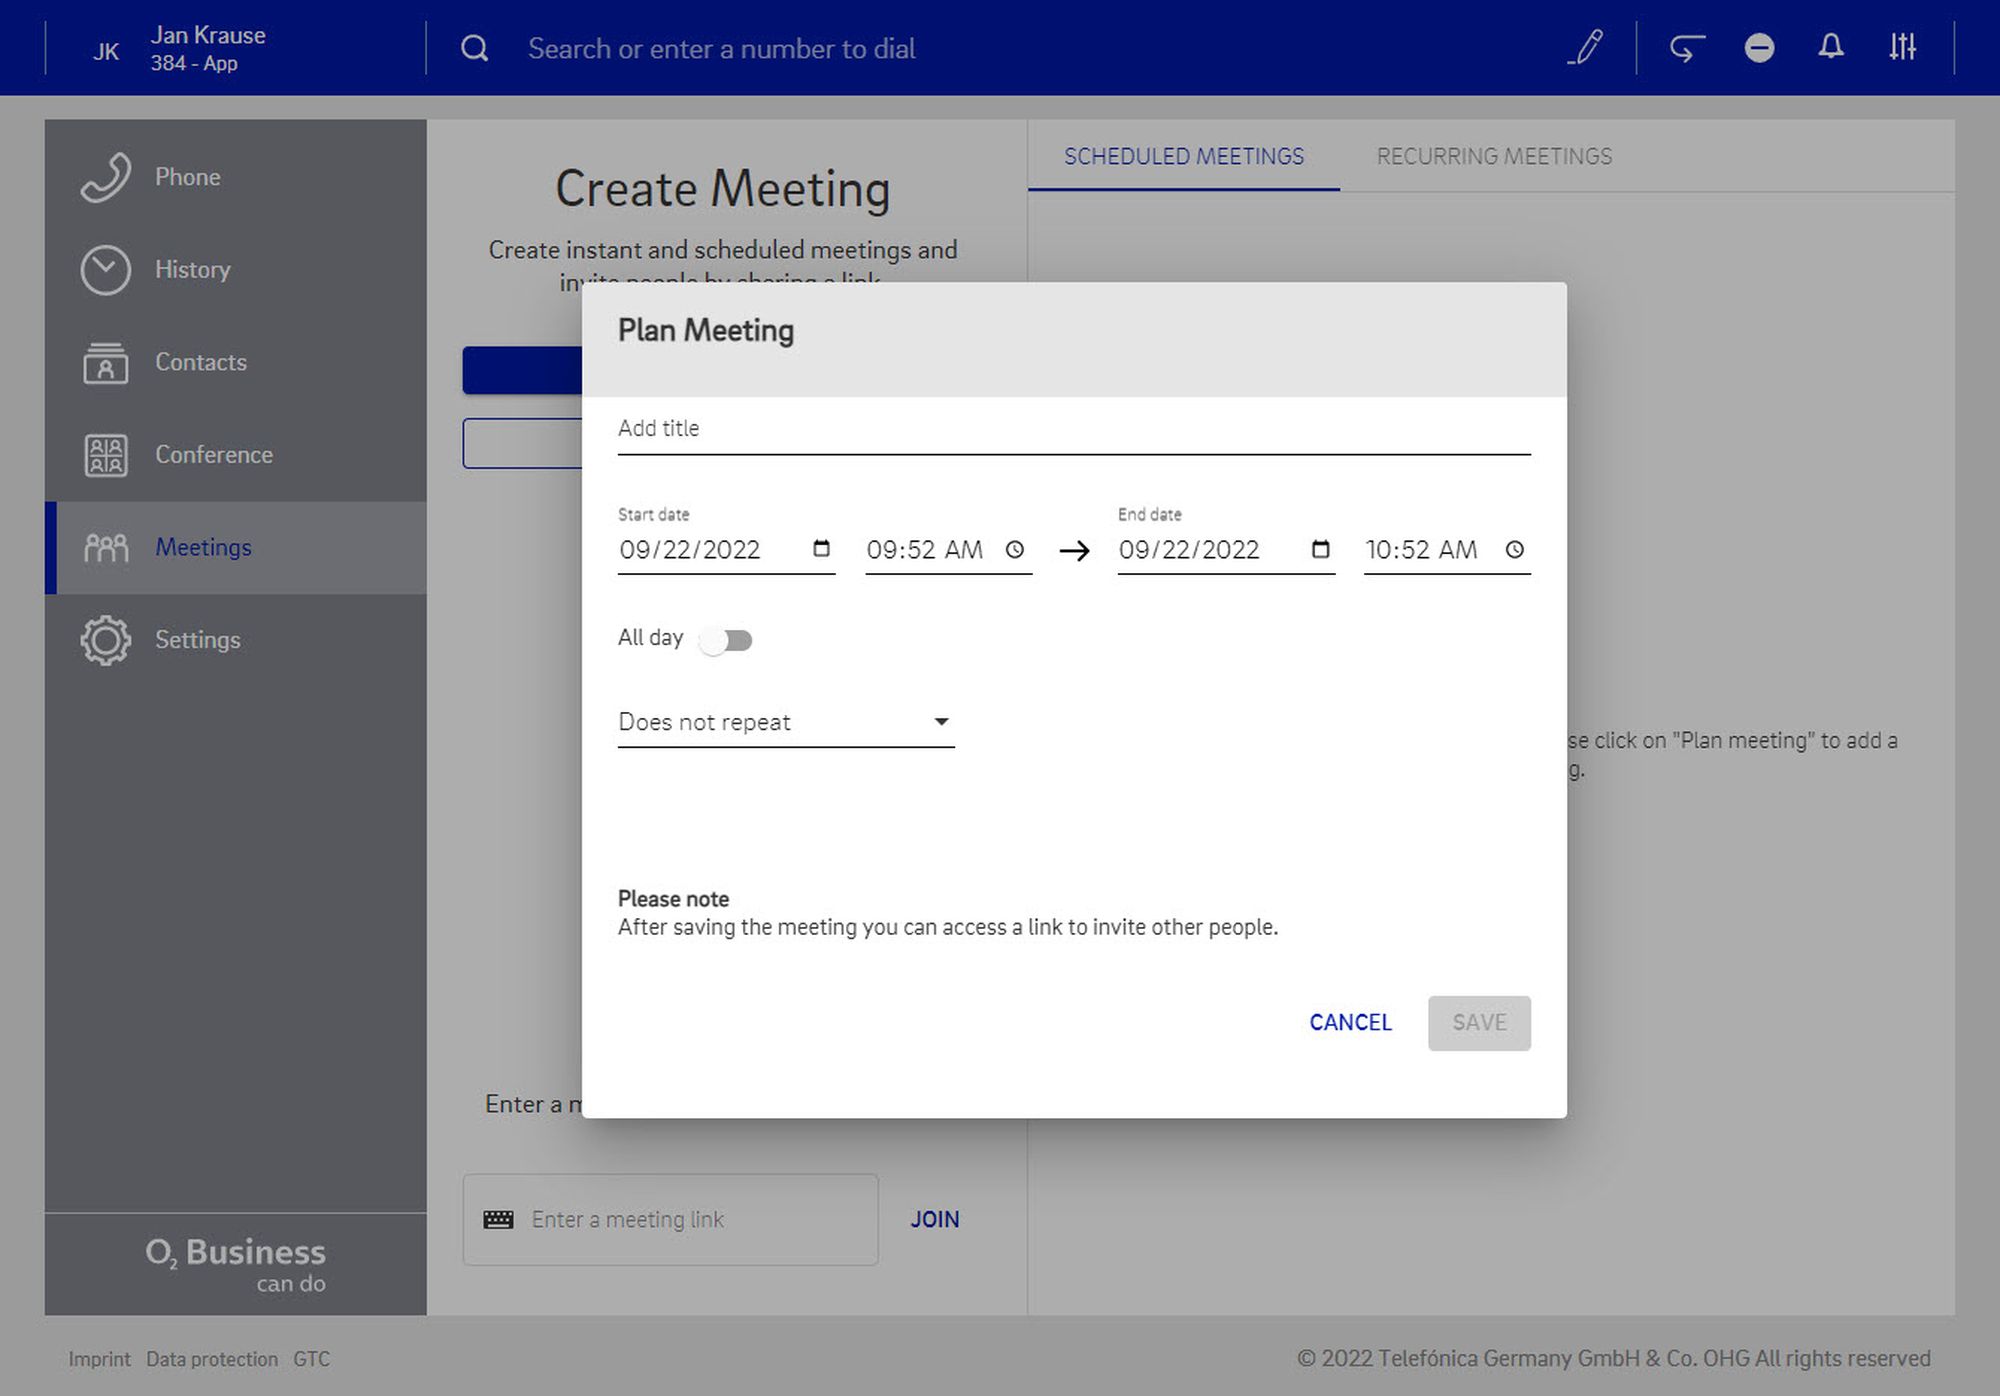Select the Scheduled Meetings tab

point(1183,156)
